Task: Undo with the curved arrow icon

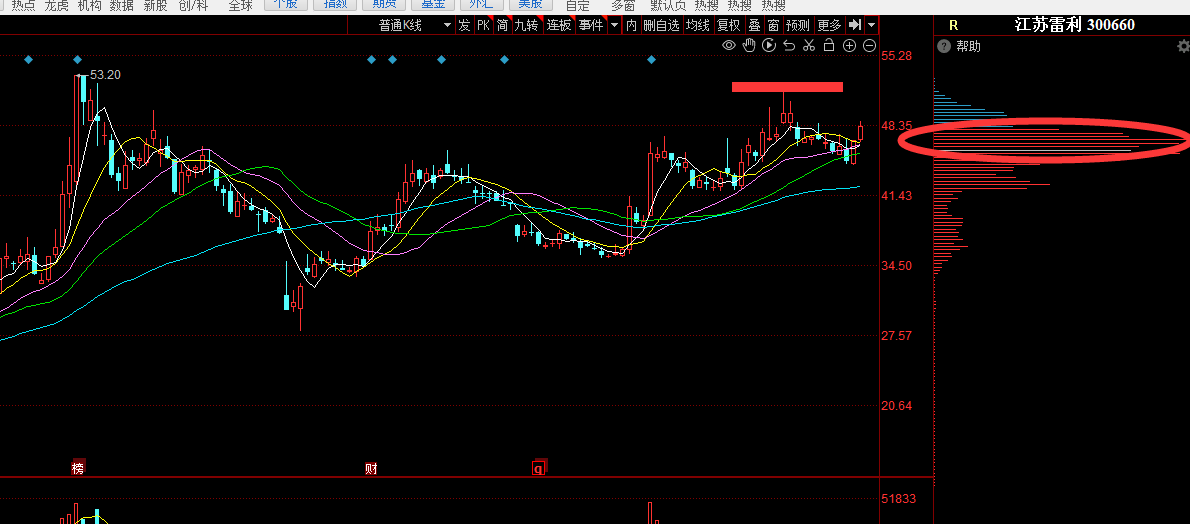Action: pos(789,46)
